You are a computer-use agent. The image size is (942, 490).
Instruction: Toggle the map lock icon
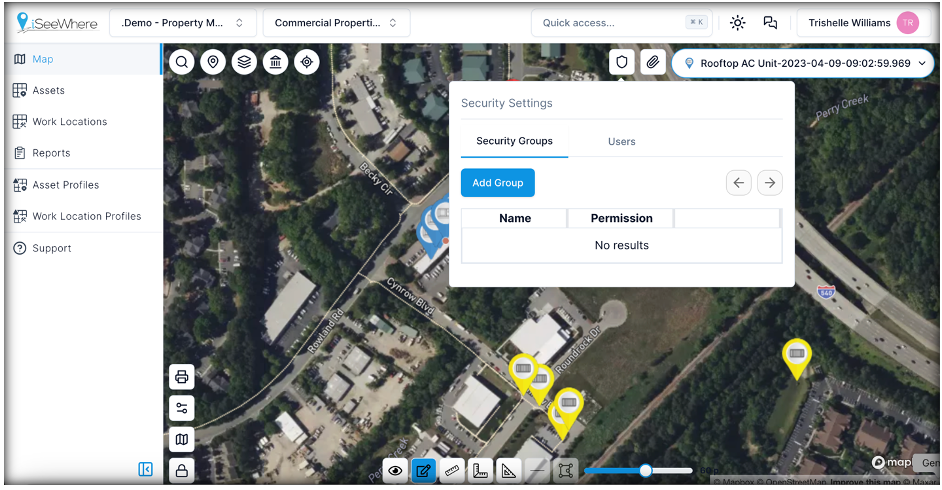[181, 471]
